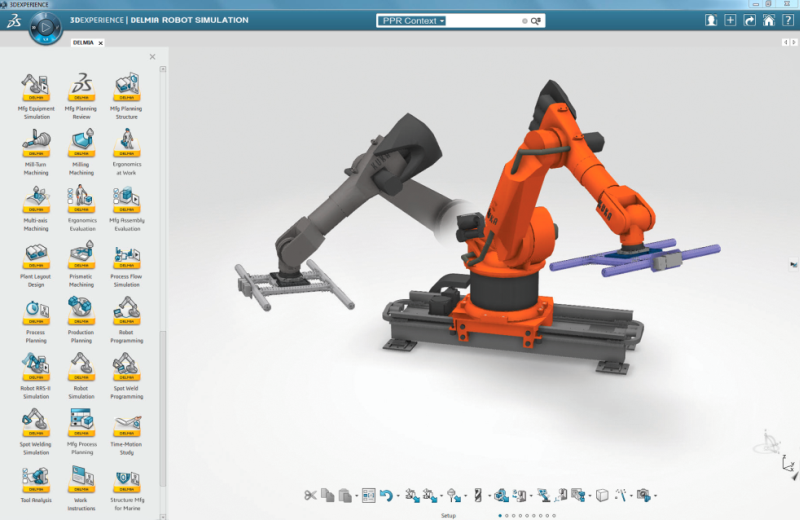Image resolution: width=800 pixels, height=520 pixels.
Task: Click the apps panel scrollbar thumb
Action: 163,408
